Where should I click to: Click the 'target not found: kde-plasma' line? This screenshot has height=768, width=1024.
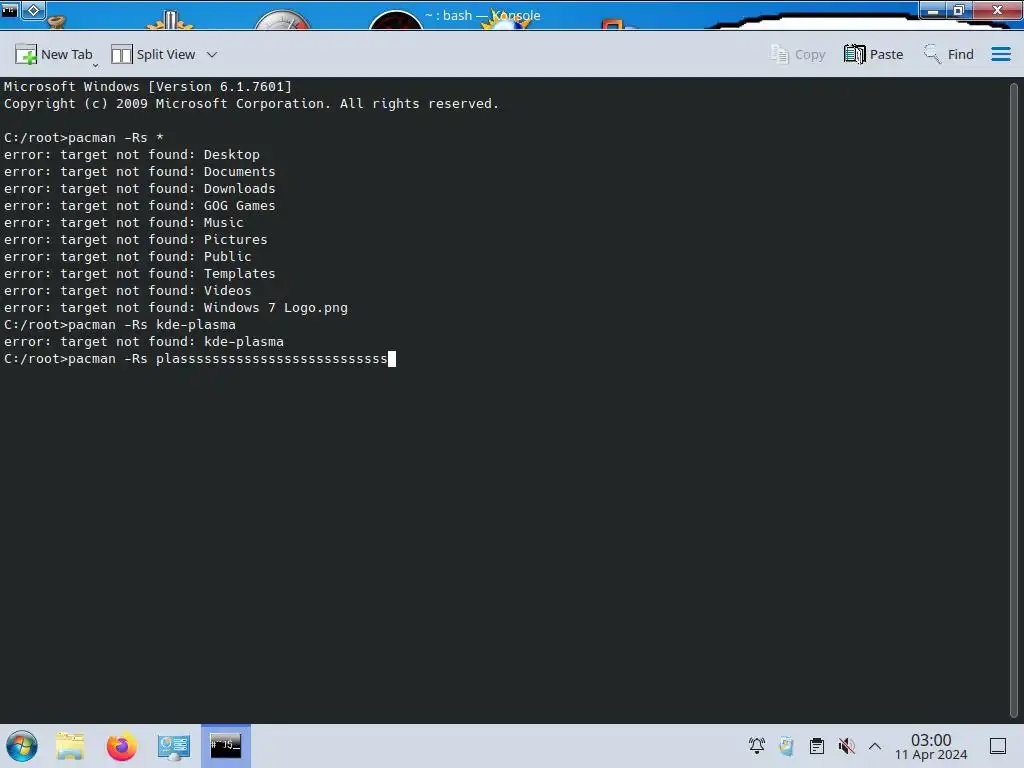[144, 342]
